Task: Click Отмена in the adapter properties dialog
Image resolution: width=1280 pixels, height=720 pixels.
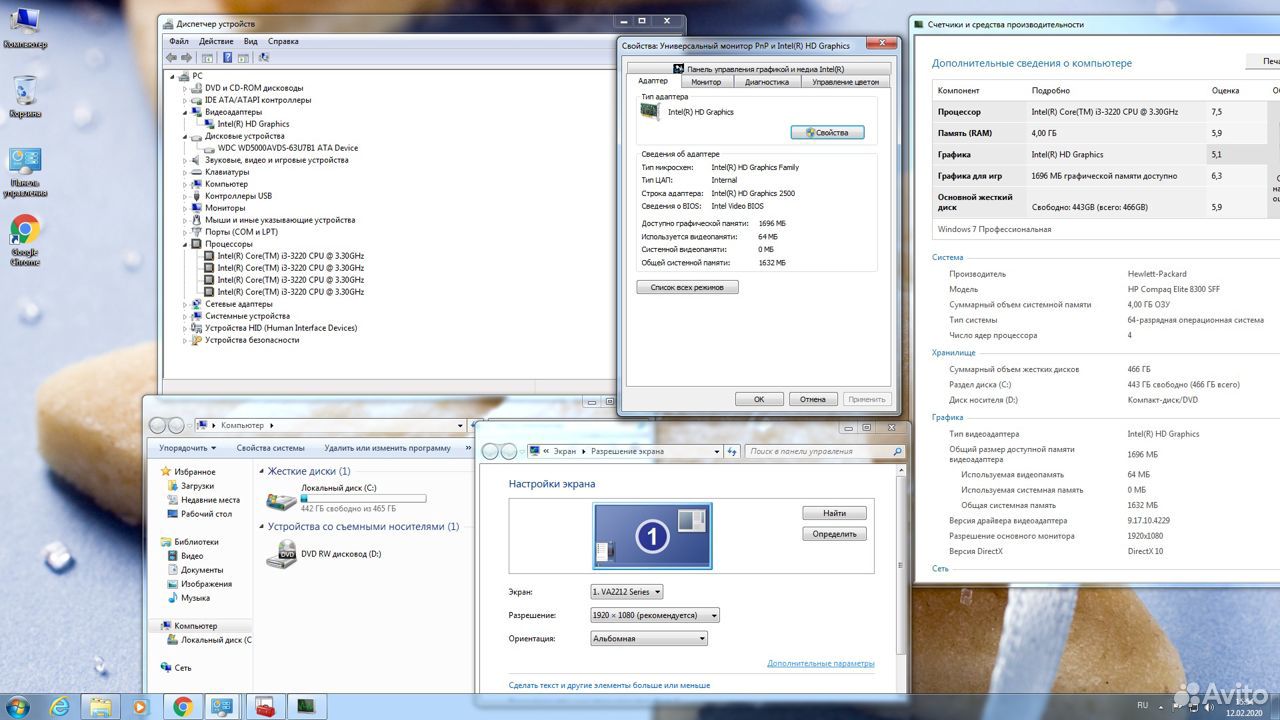Action: pos(813,399)
